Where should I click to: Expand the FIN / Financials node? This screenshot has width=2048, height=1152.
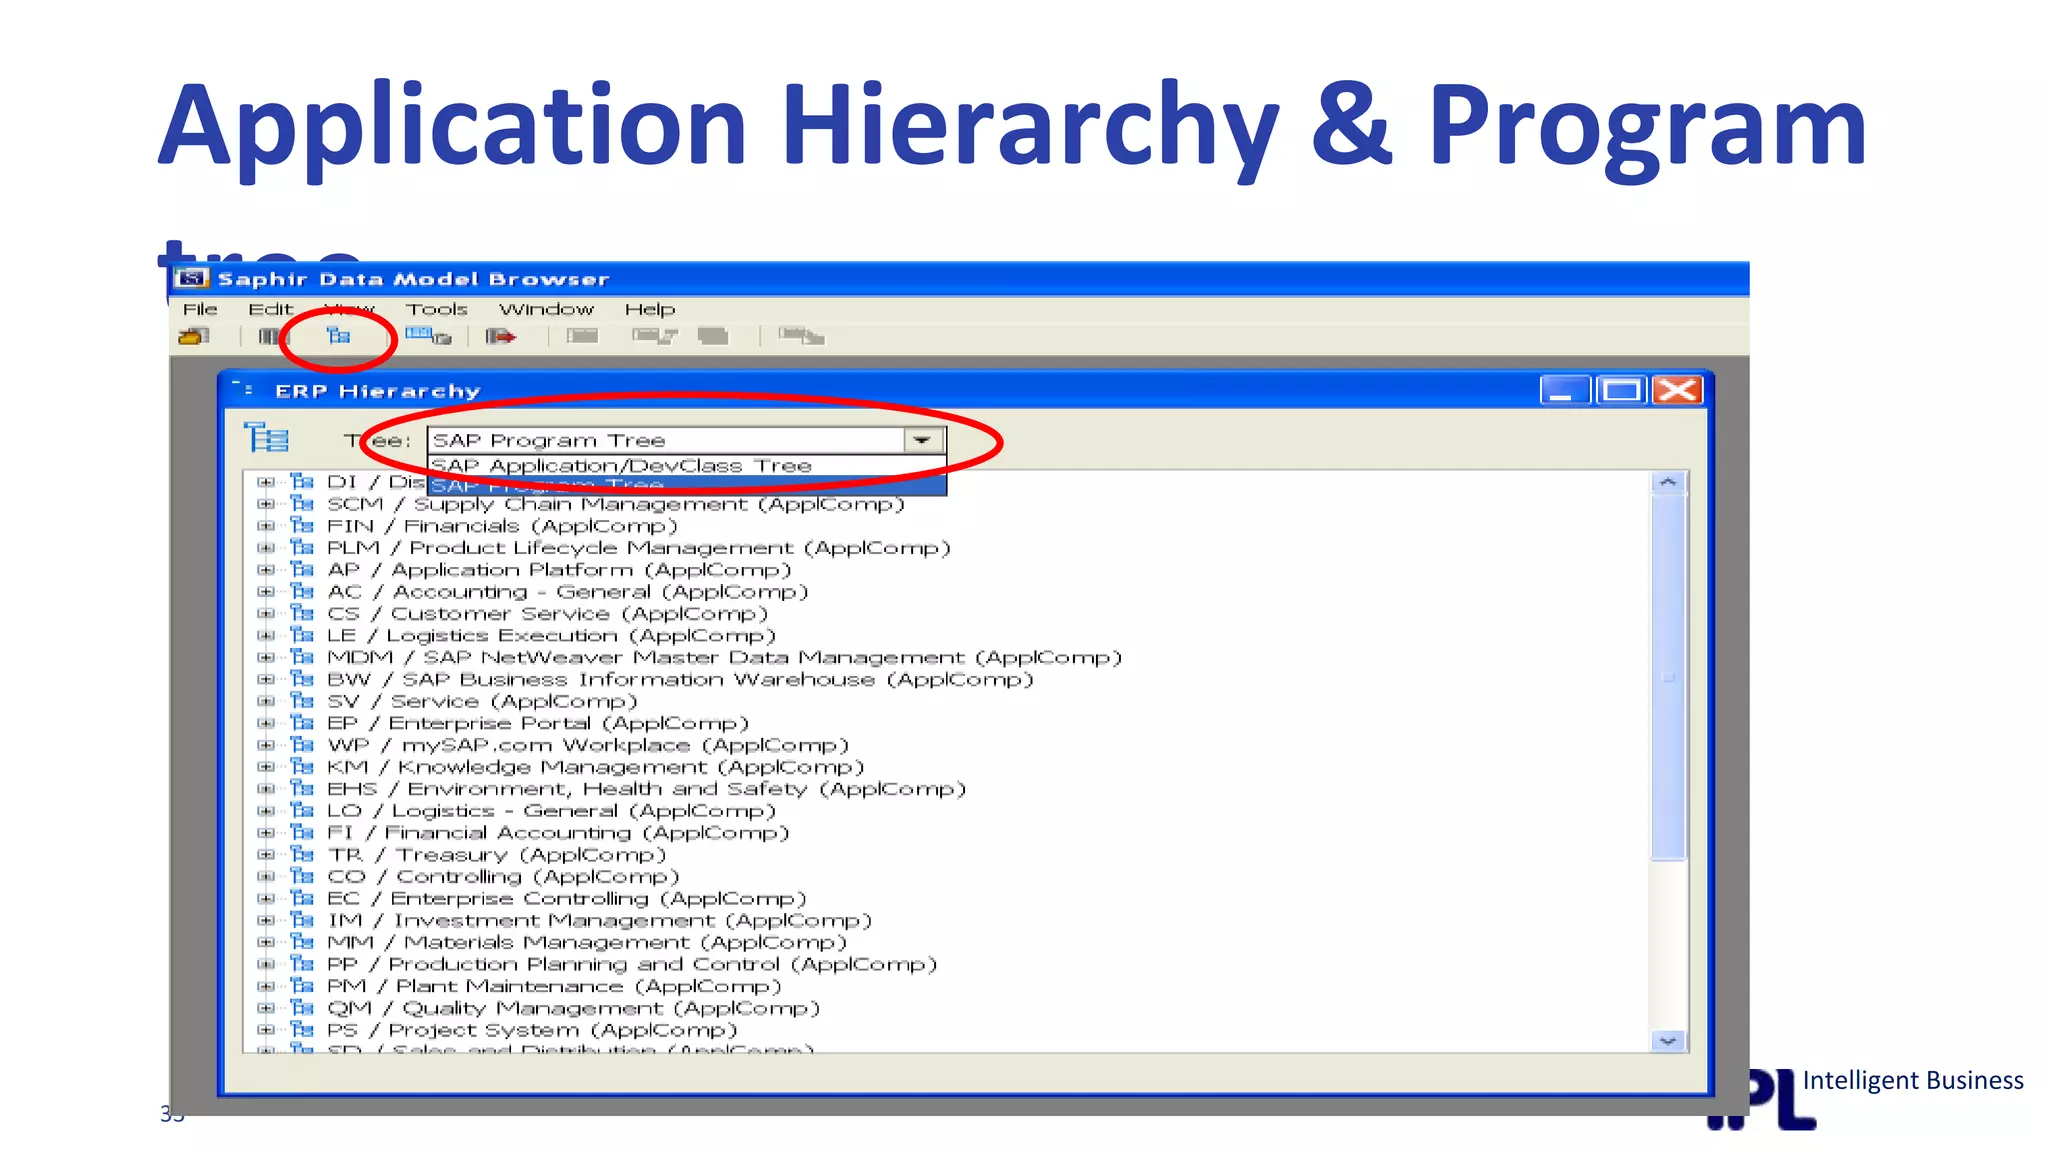265,526
